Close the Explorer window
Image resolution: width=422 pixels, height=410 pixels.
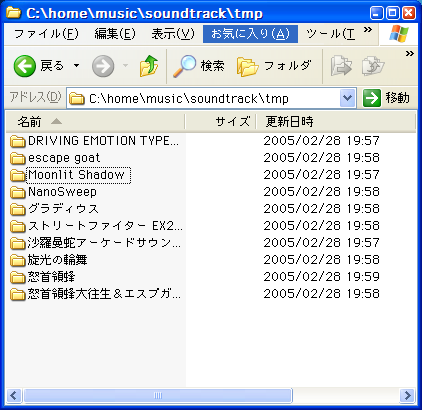coord(409,13)
